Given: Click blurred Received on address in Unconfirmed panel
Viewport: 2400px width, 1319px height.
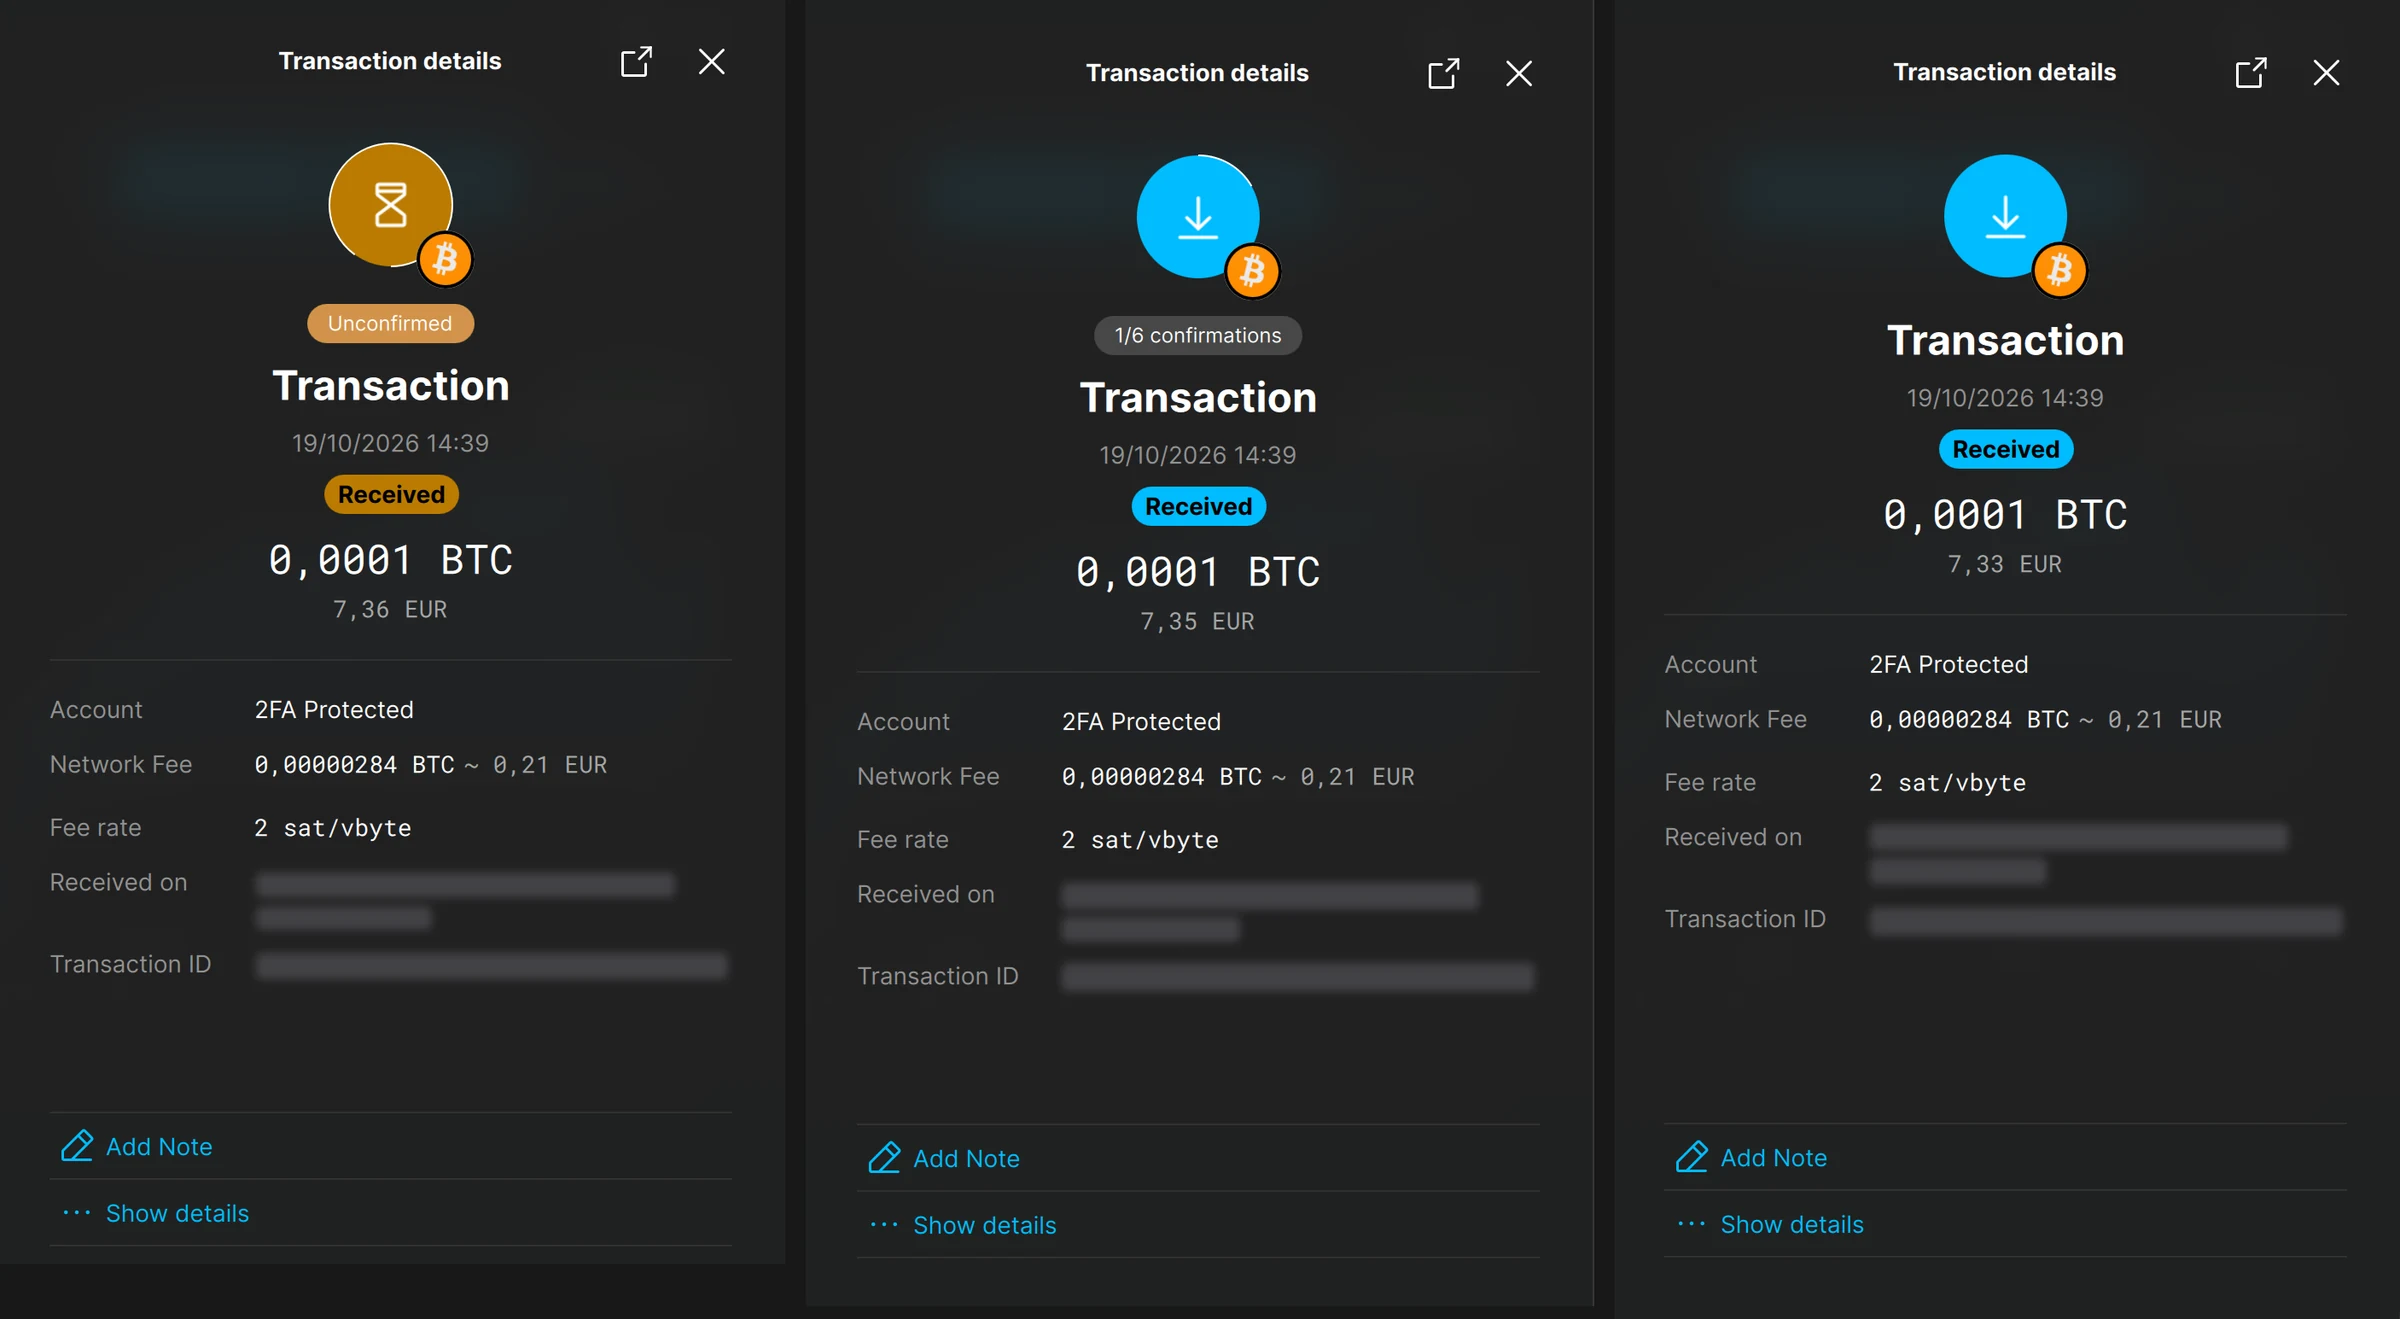Looking at the screenshot, I should [x=465, y=901].
